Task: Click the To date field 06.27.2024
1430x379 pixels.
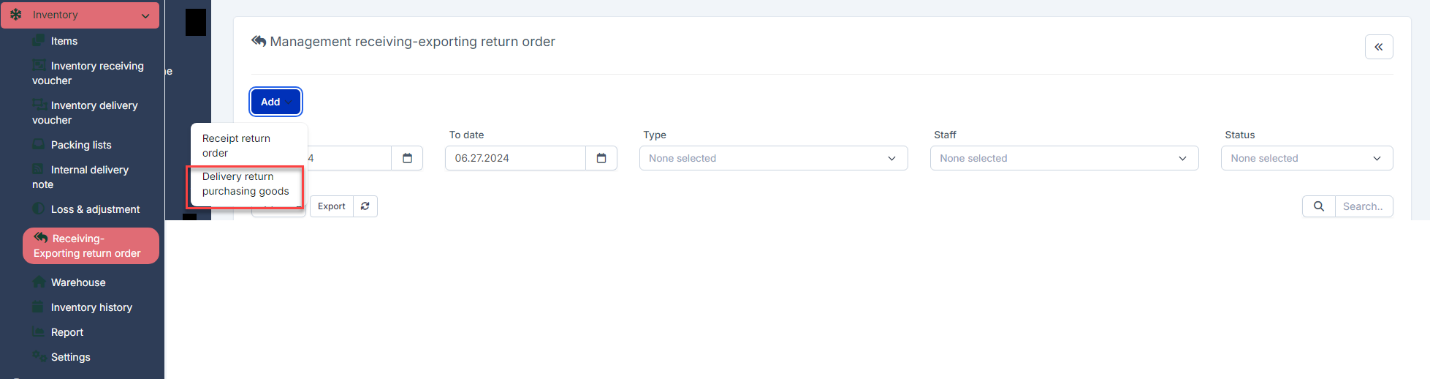Action: click(x=515, y=158)
